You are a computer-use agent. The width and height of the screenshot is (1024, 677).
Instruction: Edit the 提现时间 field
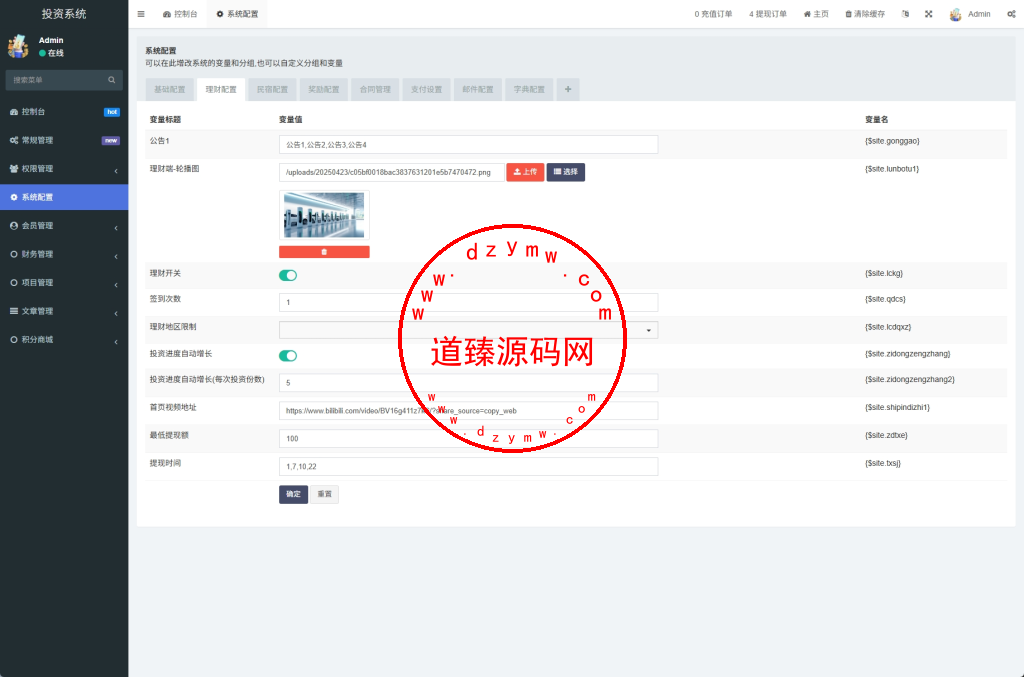pyautogui.click(x=468, y=466)
